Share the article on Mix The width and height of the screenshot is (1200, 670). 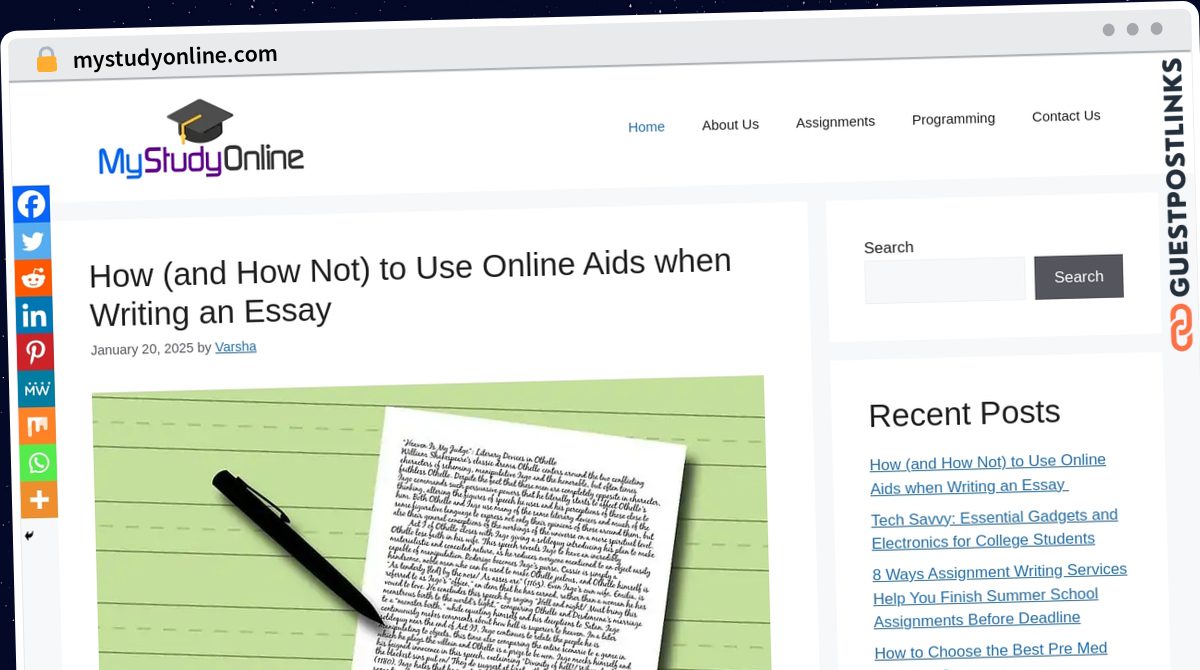(38, 426)
